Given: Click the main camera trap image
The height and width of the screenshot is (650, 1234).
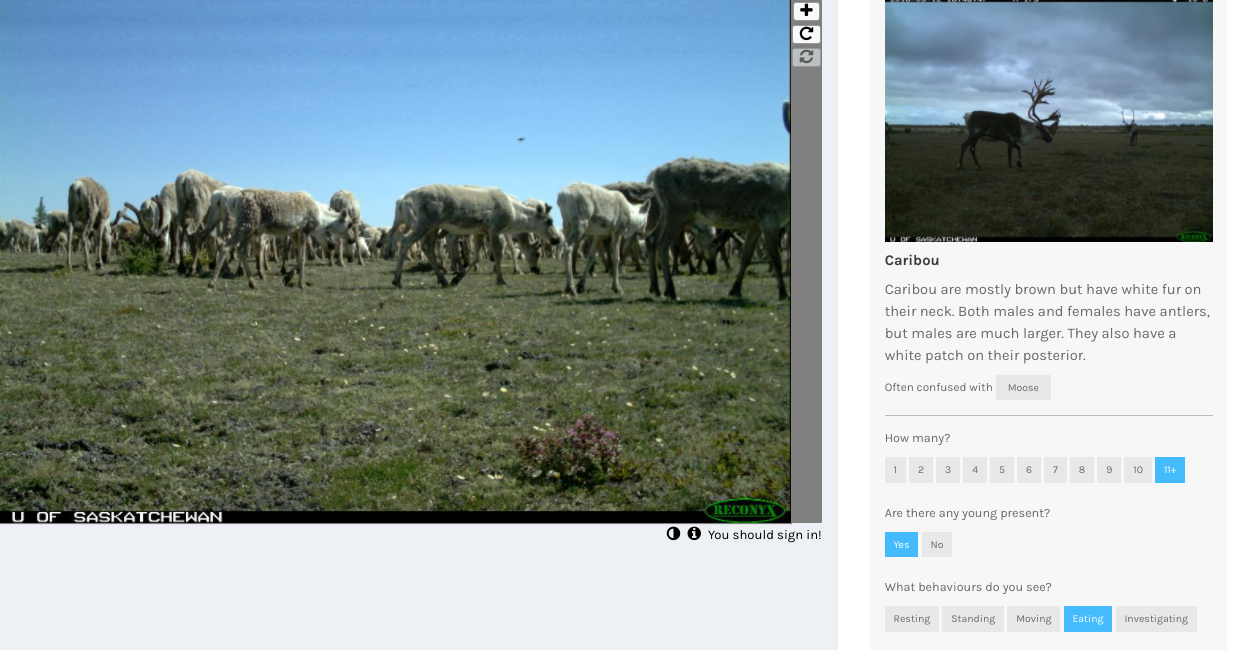Looking at the screenshot, I should (395, 261).
